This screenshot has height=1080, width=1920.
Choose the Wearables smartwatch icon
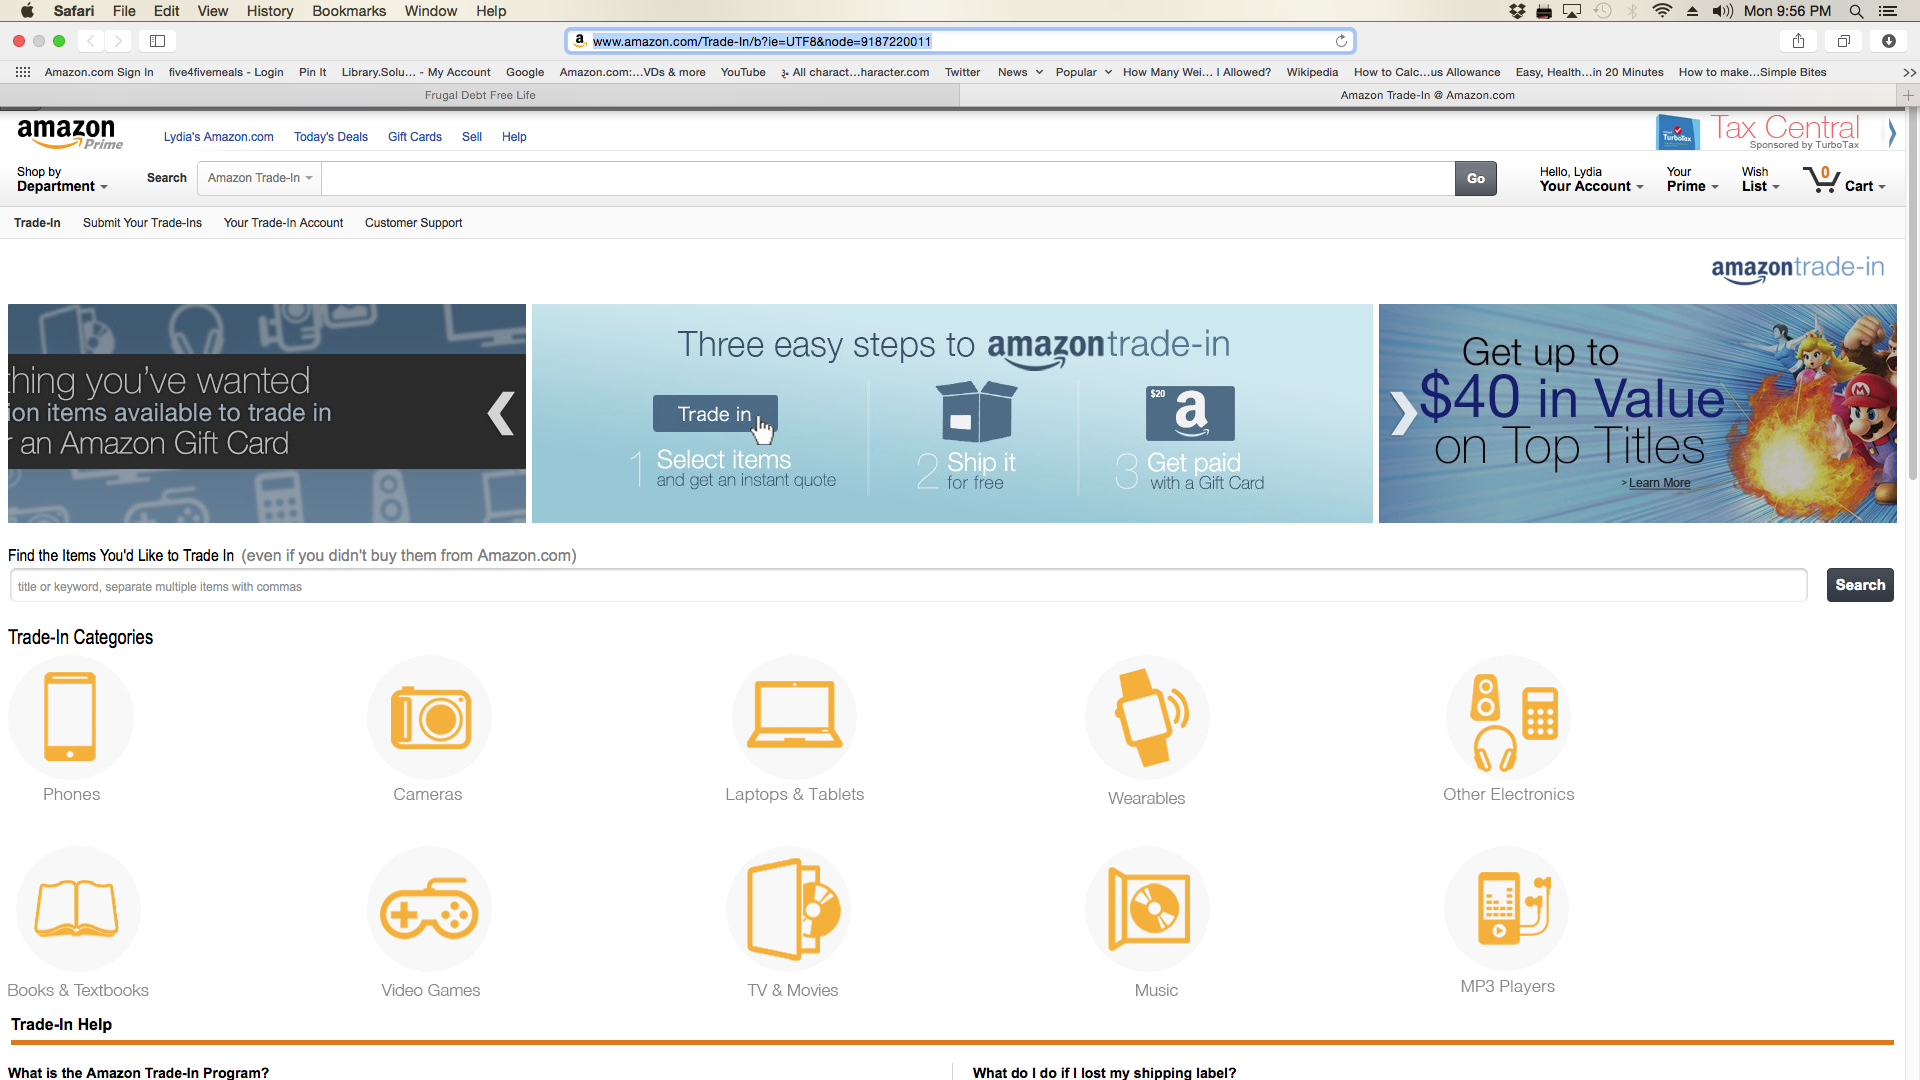[x=1147, y=717]
